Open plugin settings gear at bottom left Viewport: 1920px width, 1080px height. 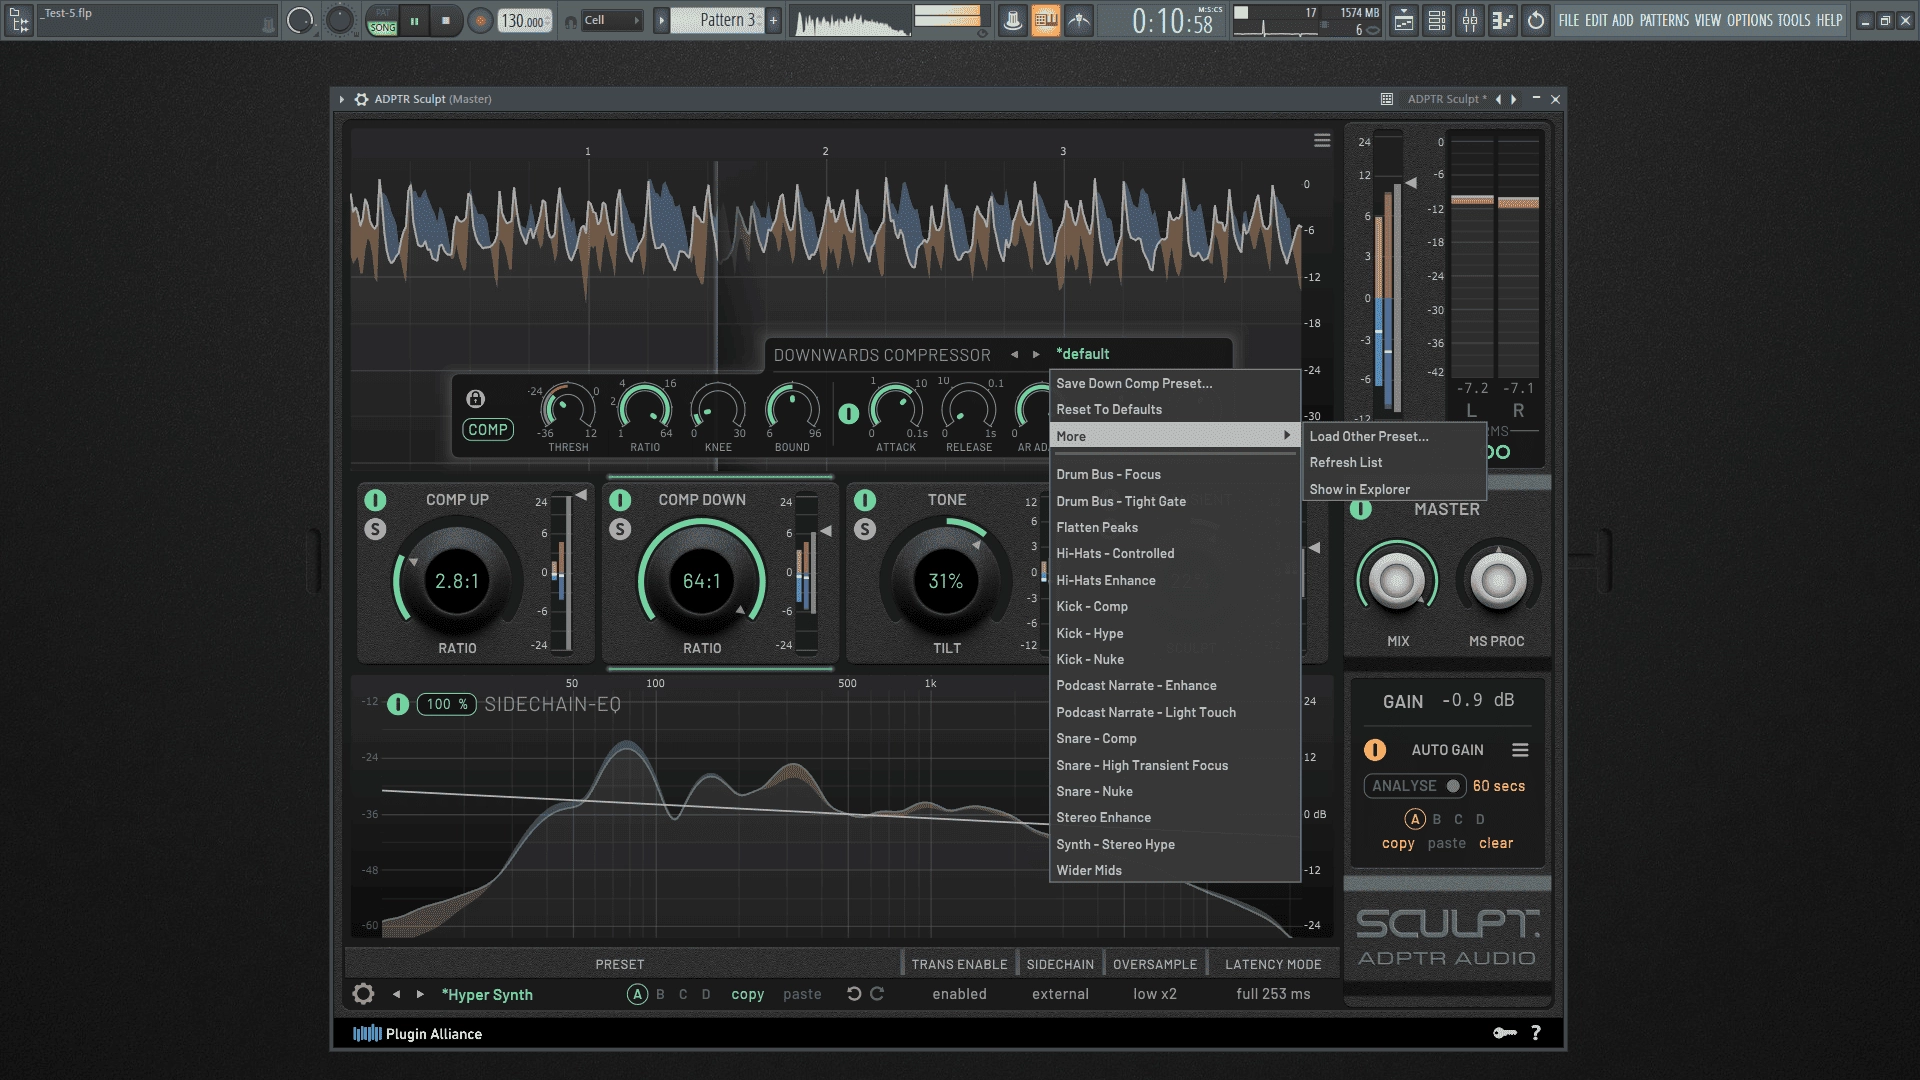click(363, 994)
